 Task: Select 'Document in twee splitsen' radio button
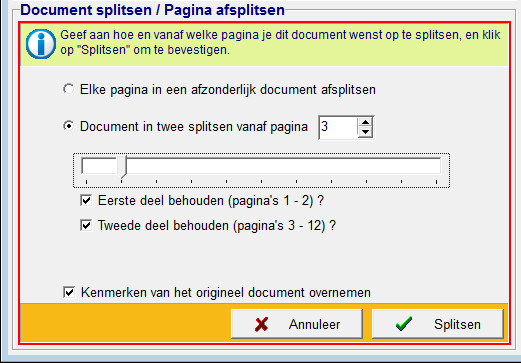(x=69, y=126)
